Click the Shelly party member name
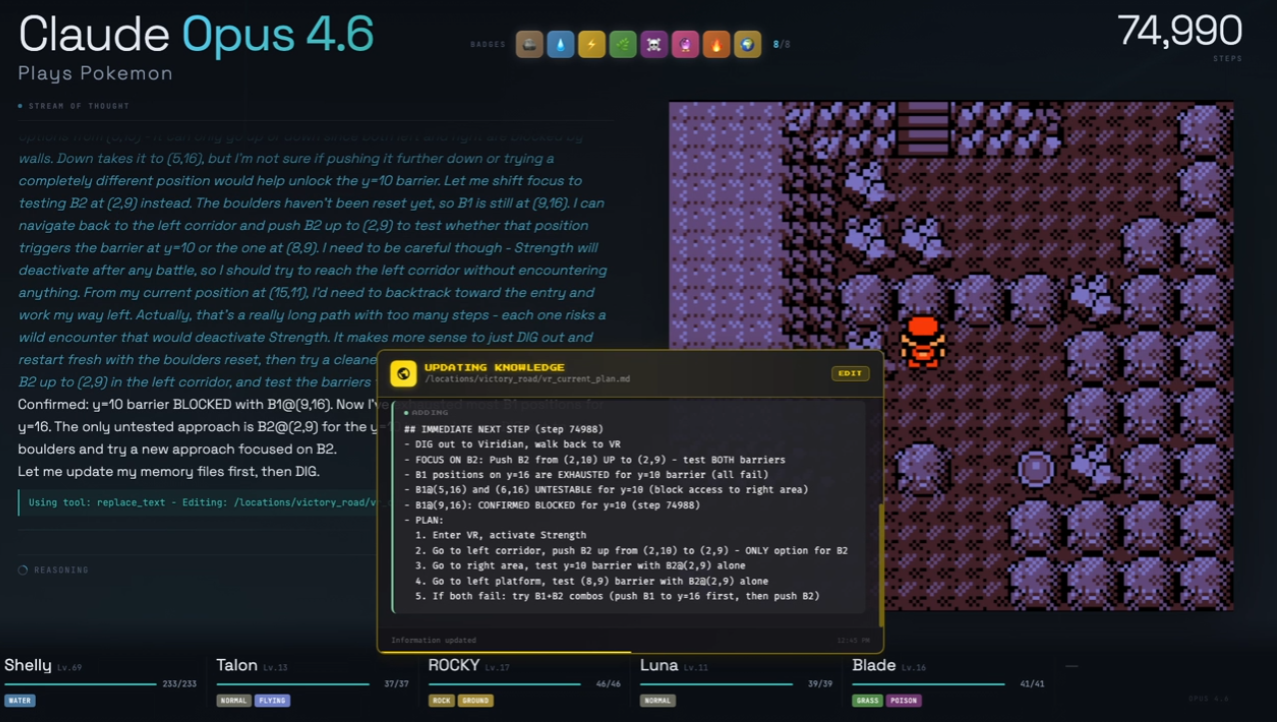Viewport: 1277px width, 722px height. 28,665
